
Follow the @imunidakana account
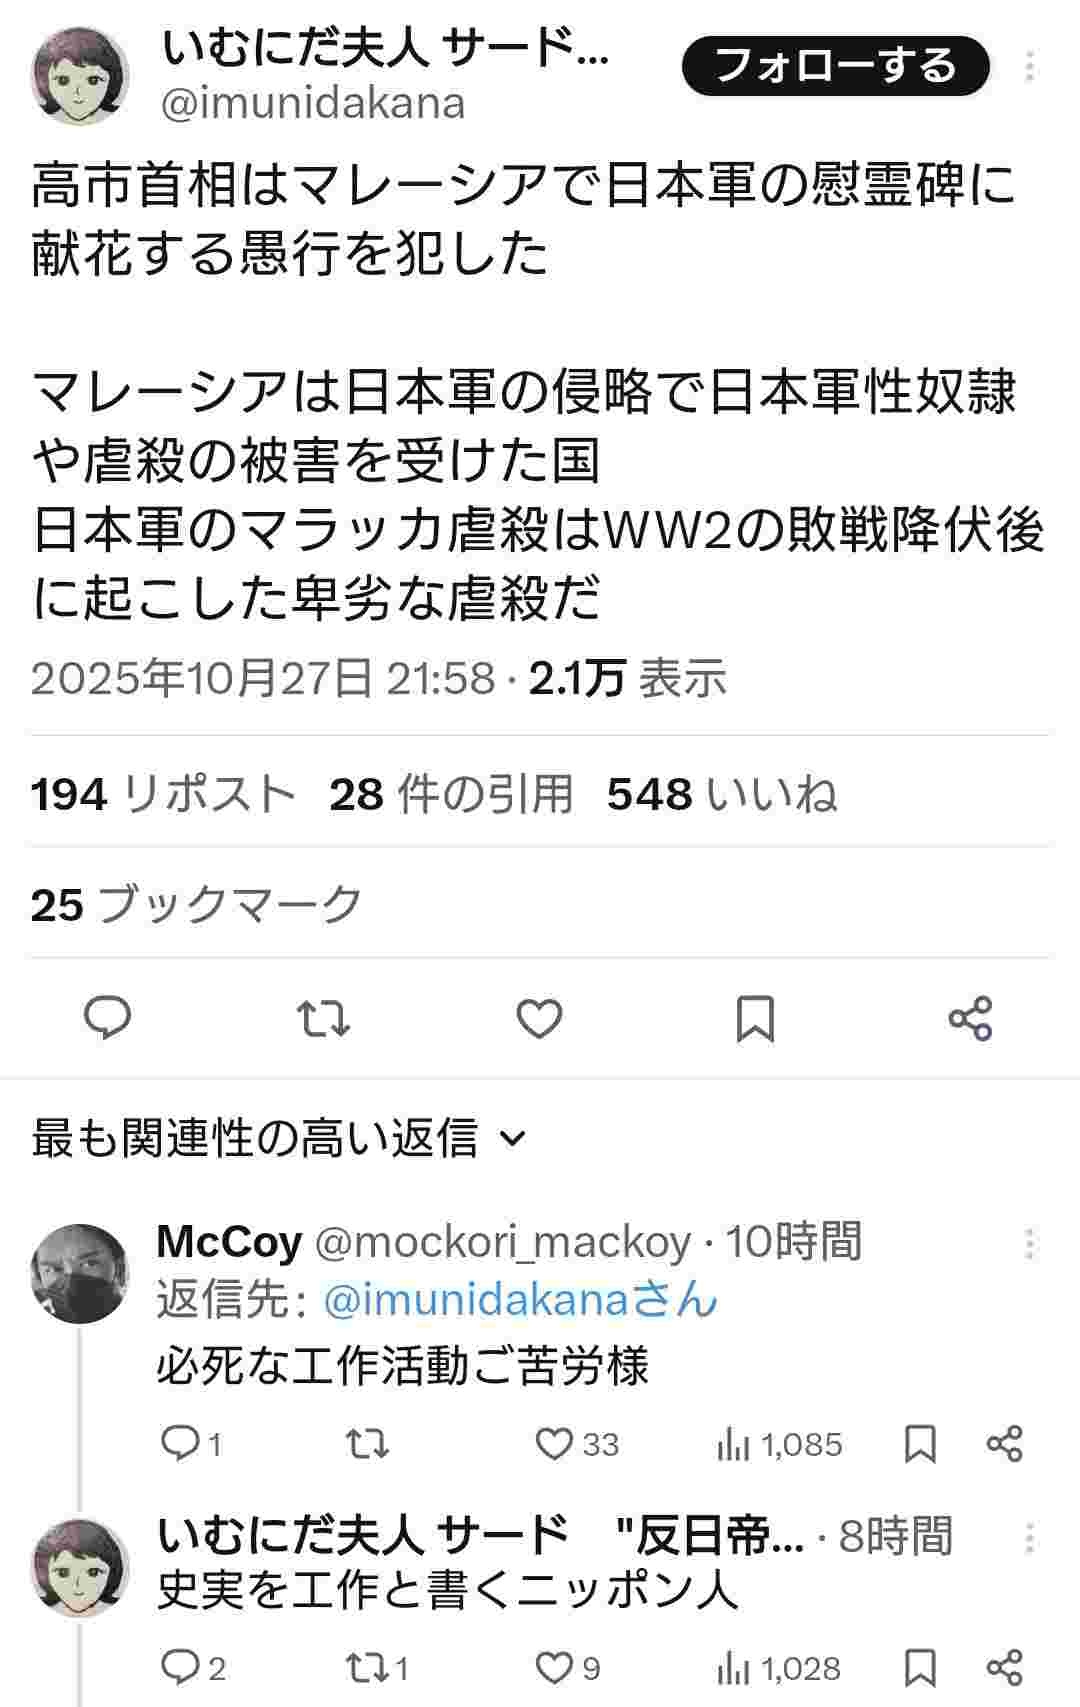(836, 66)
